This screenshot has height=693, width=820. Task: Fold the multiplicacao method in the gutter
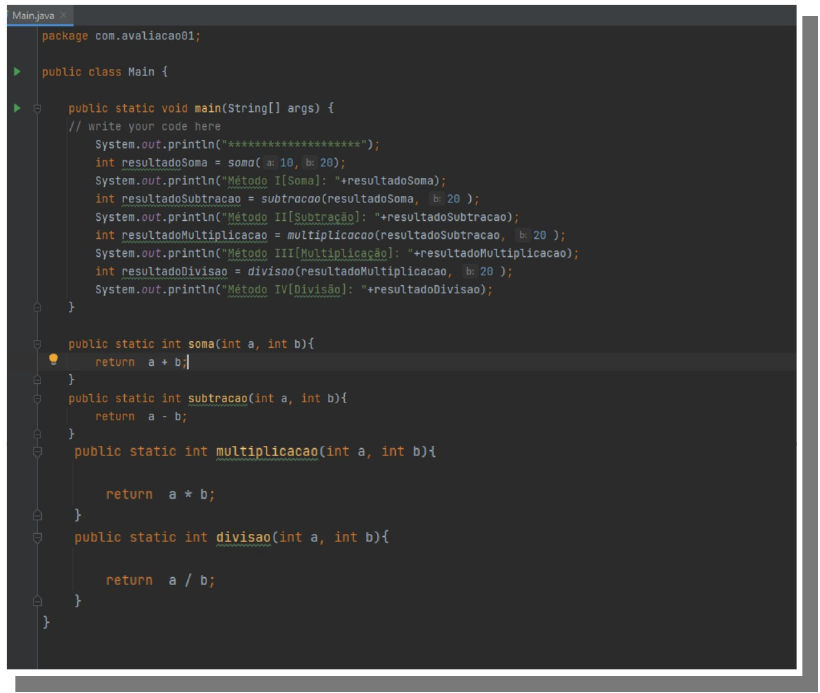coord(38,452)
